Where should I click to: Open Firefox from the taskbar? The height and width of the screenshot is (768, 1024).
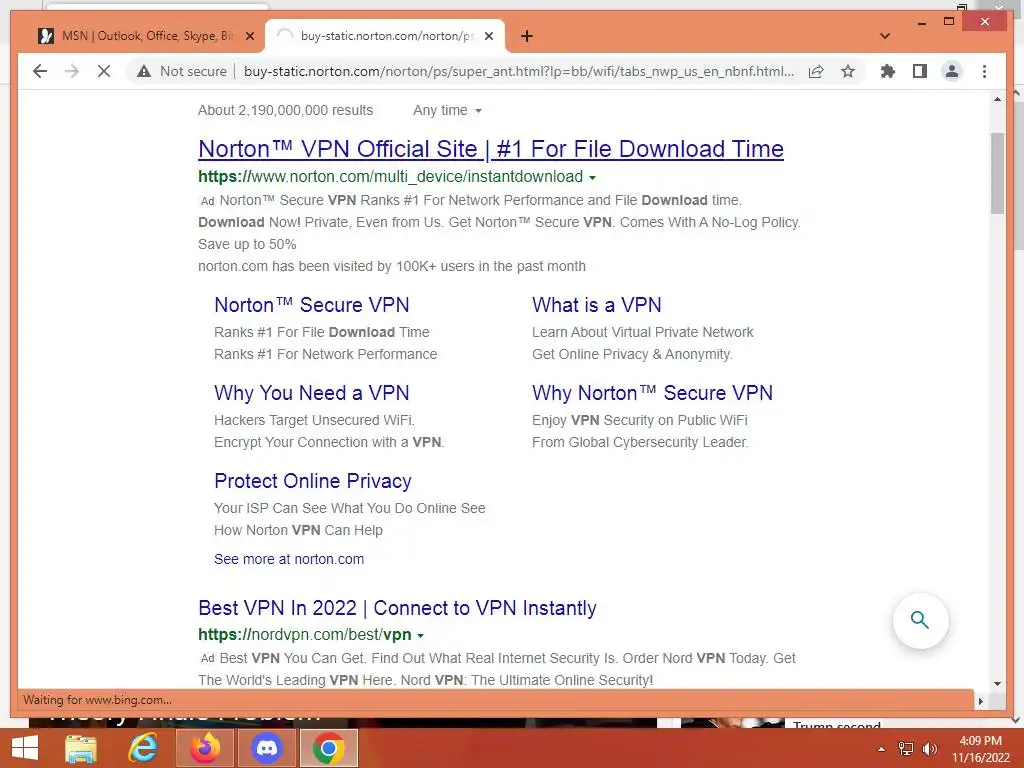tap(204, 748)
